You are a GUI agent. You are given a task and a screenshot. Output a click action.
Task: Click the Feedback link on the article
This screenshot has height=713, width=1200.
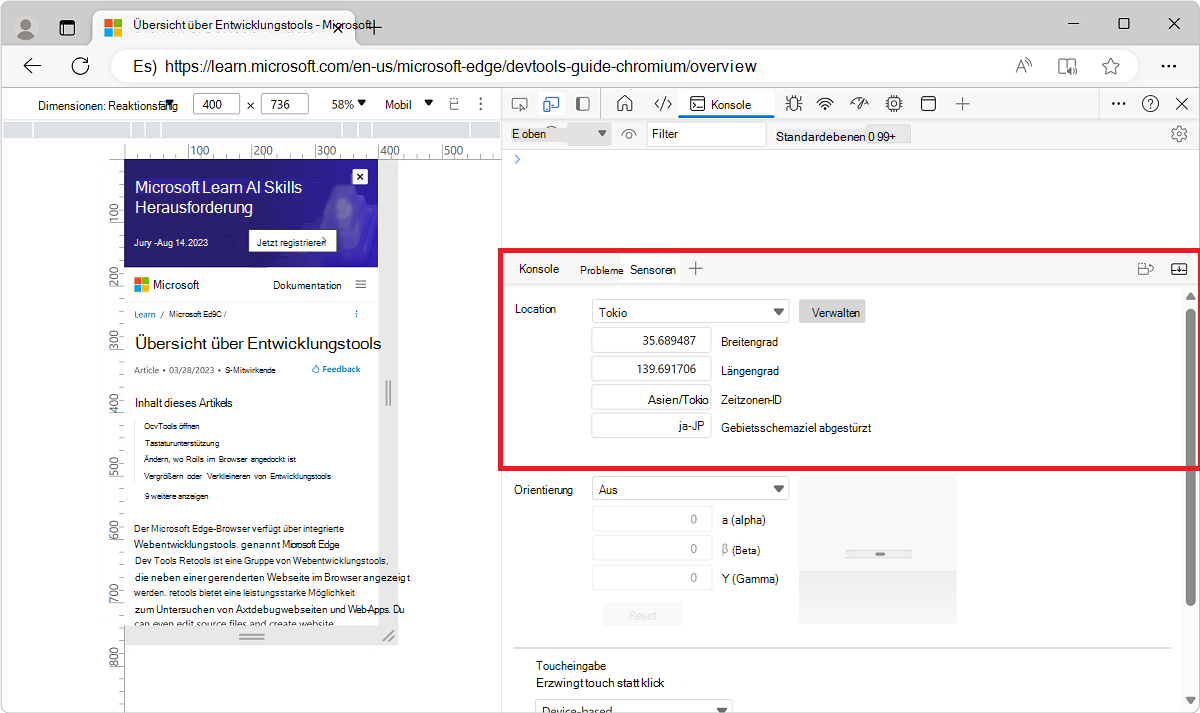tap(335, 368)
